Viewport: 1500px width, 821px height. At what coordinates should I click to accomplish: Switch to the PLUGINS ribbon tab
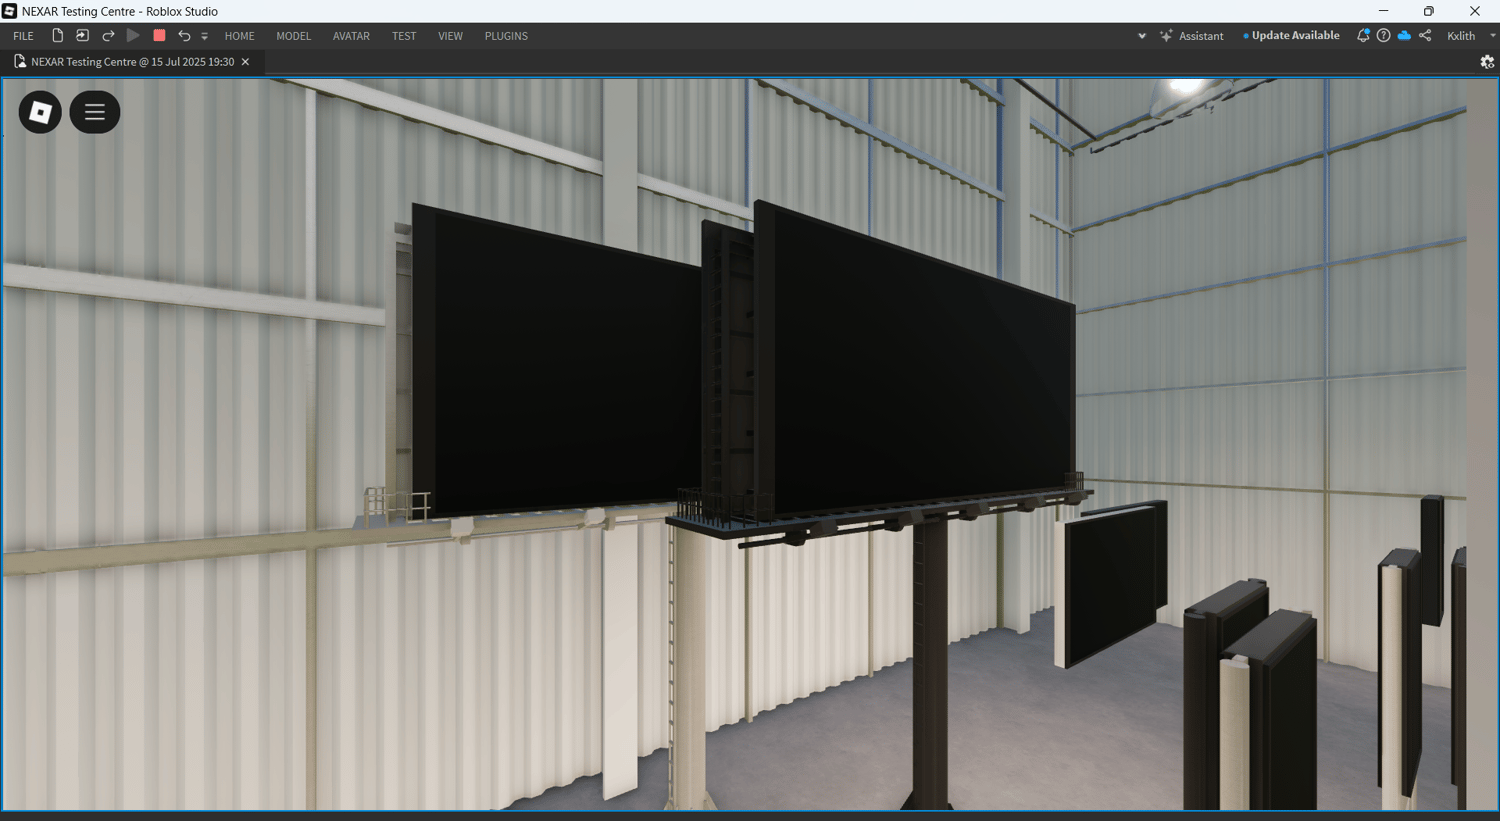tap(506, 36)
